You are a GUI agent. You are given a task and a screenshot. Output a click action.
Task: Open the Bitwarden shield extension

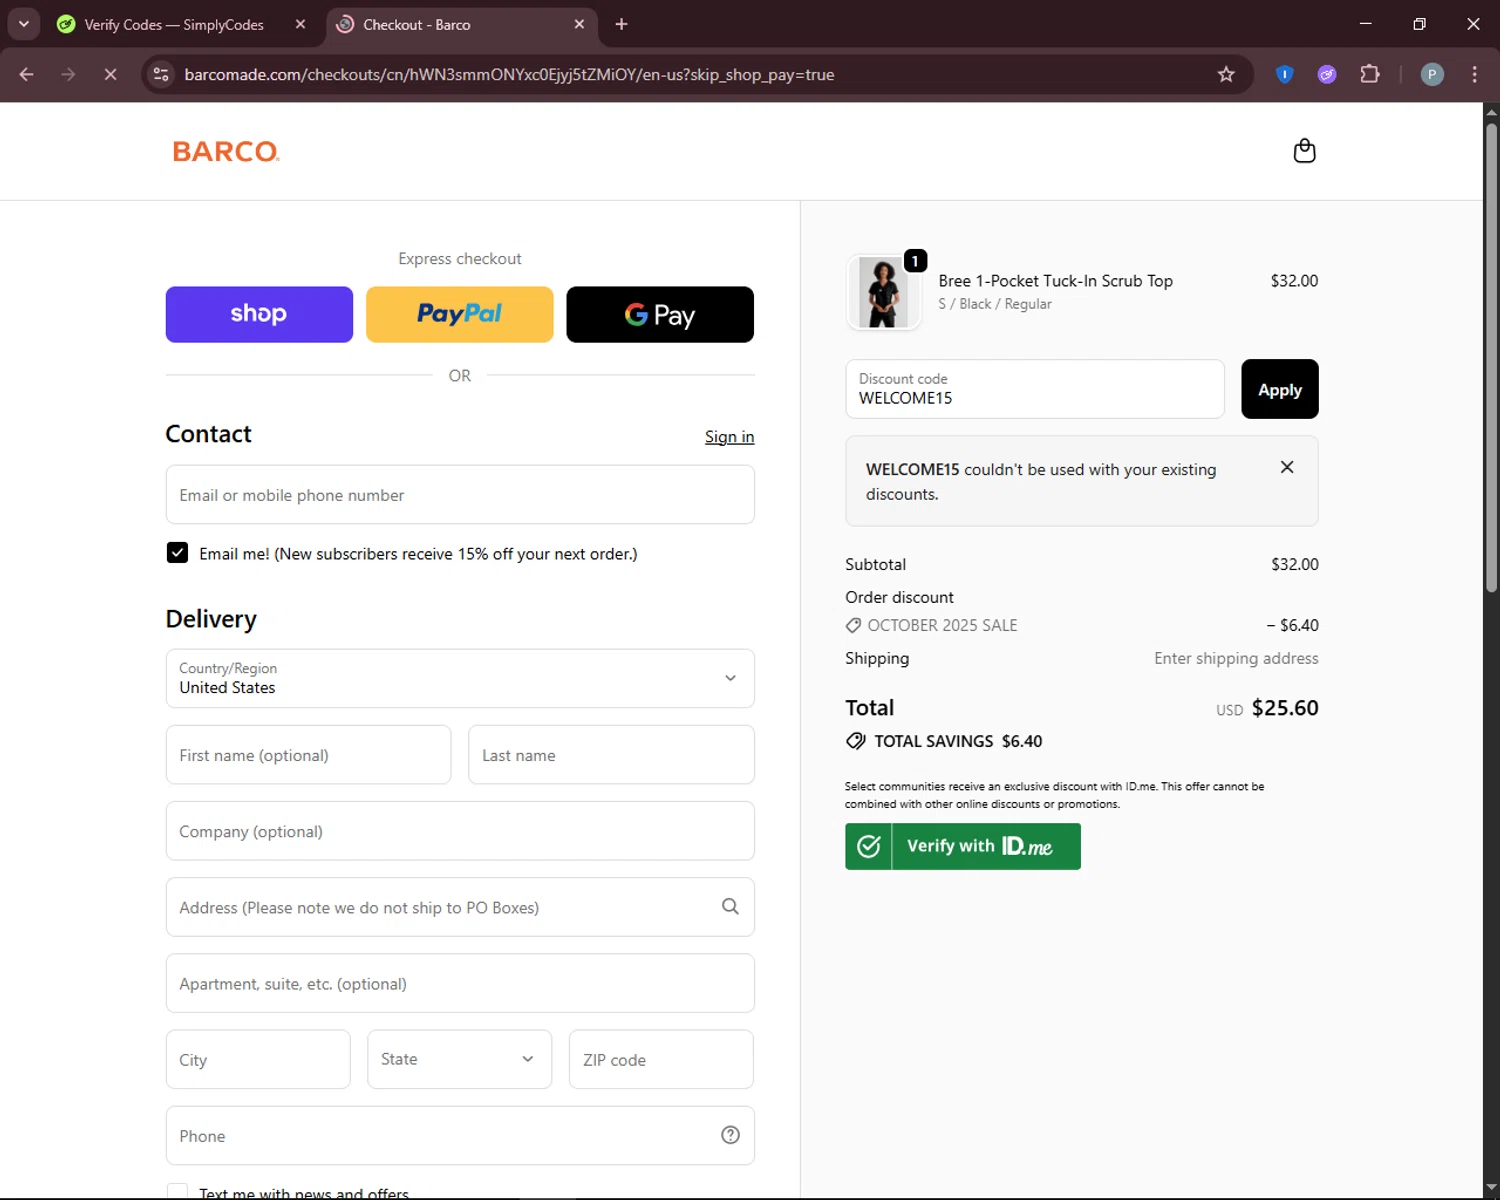(1285, 74)
